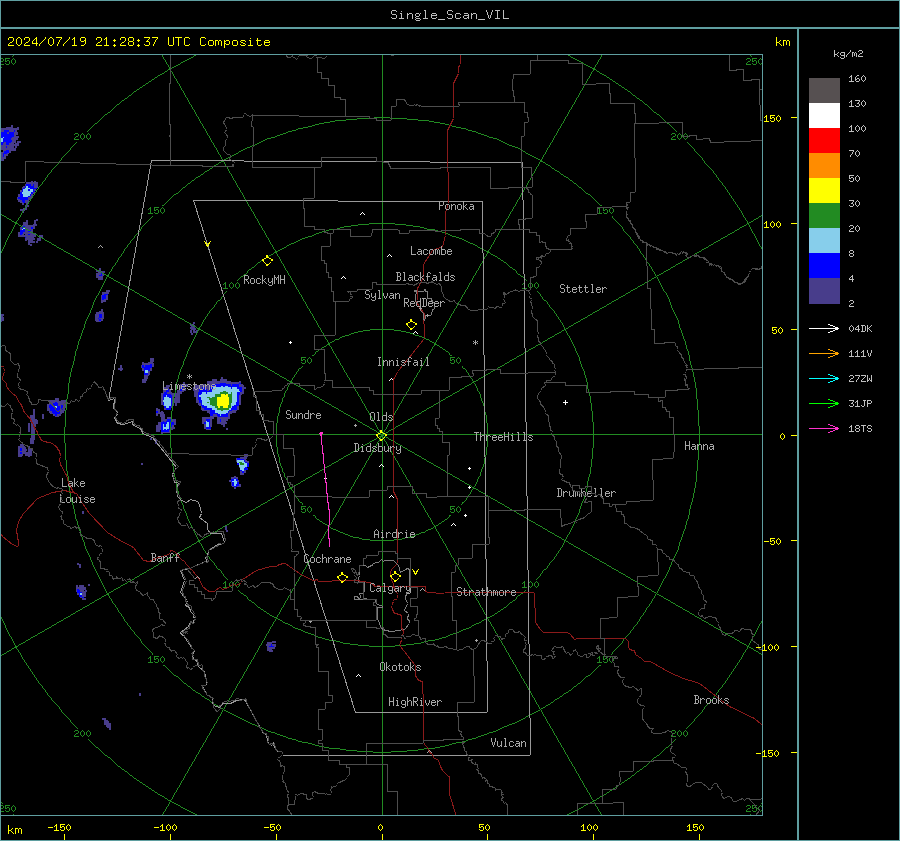
Task: Click the Innisfail town label
Action: 403,362
